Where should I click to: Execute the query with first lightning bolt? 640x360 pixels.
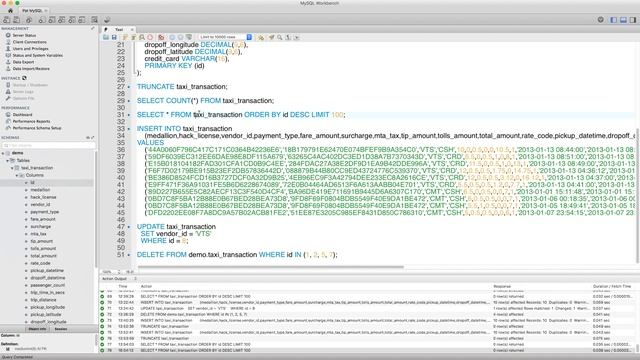(125, 37)
